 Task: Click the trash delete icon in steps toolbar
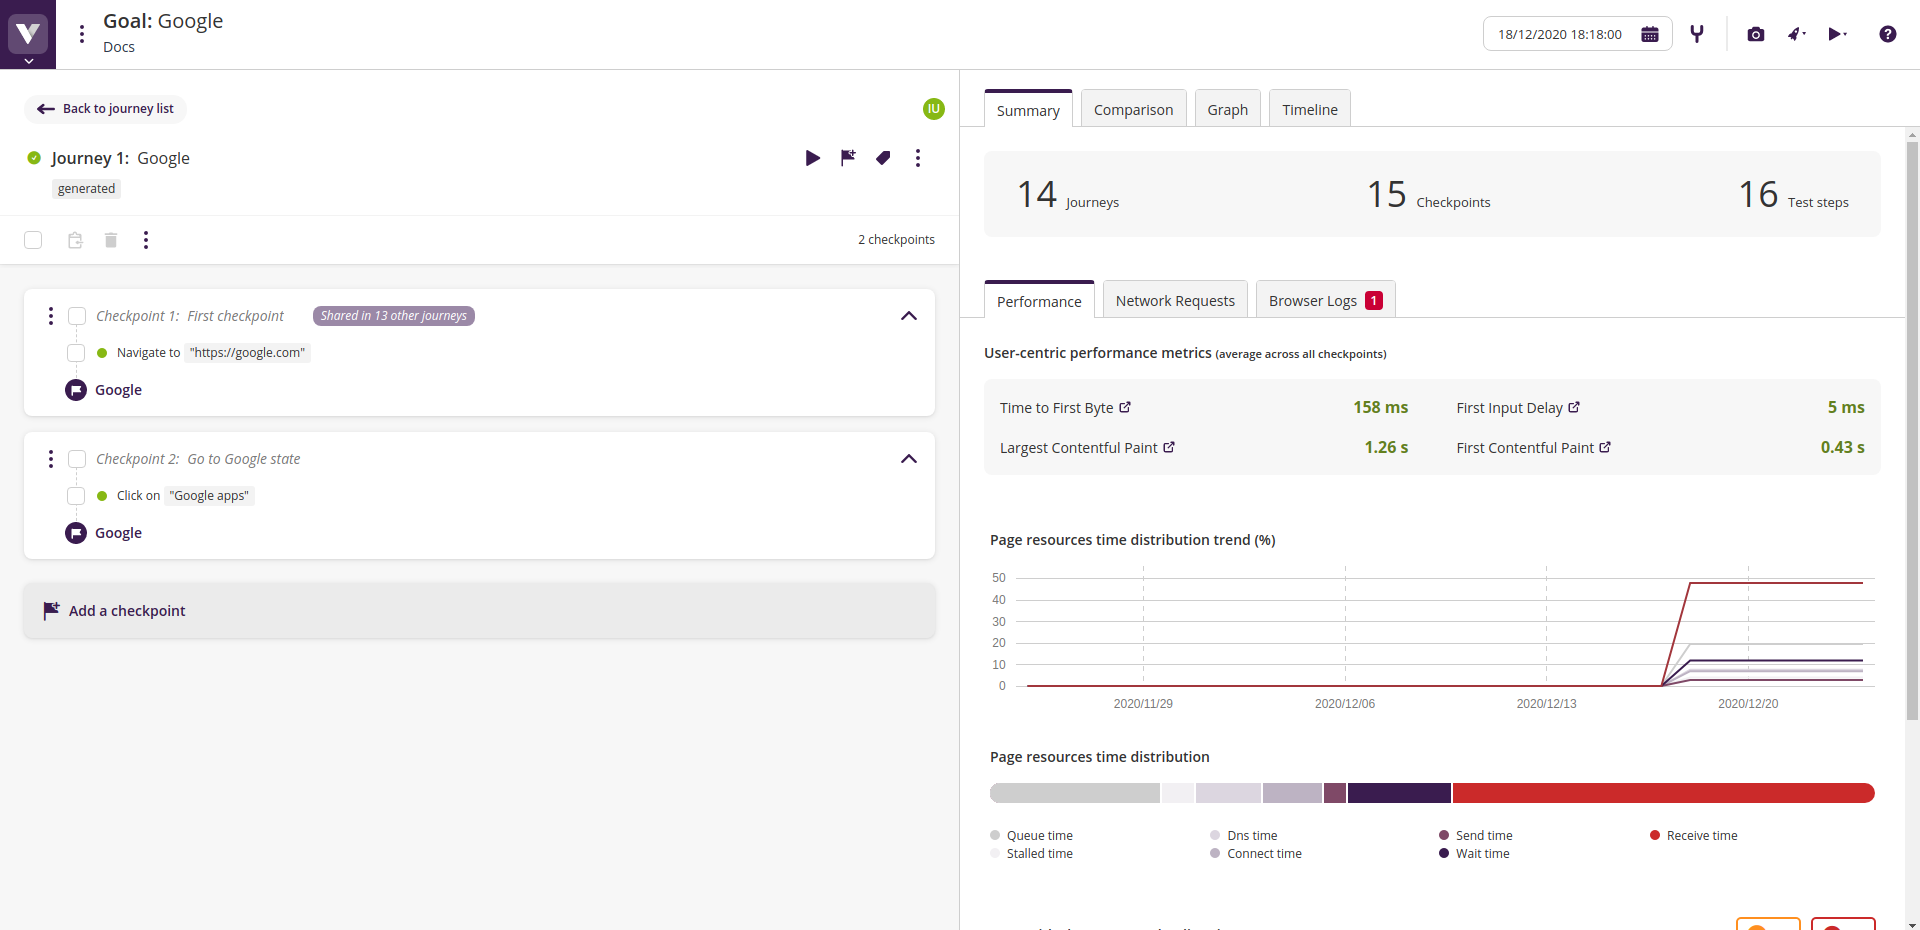tap(111, 240)
